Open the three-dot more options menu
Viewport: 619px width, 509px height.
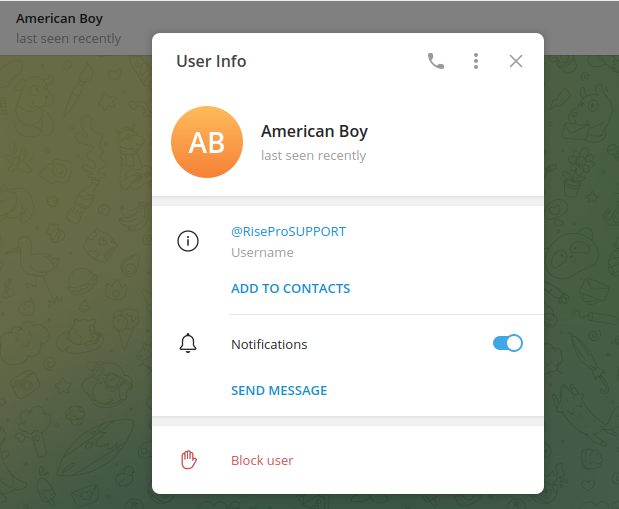coord(476,61)
